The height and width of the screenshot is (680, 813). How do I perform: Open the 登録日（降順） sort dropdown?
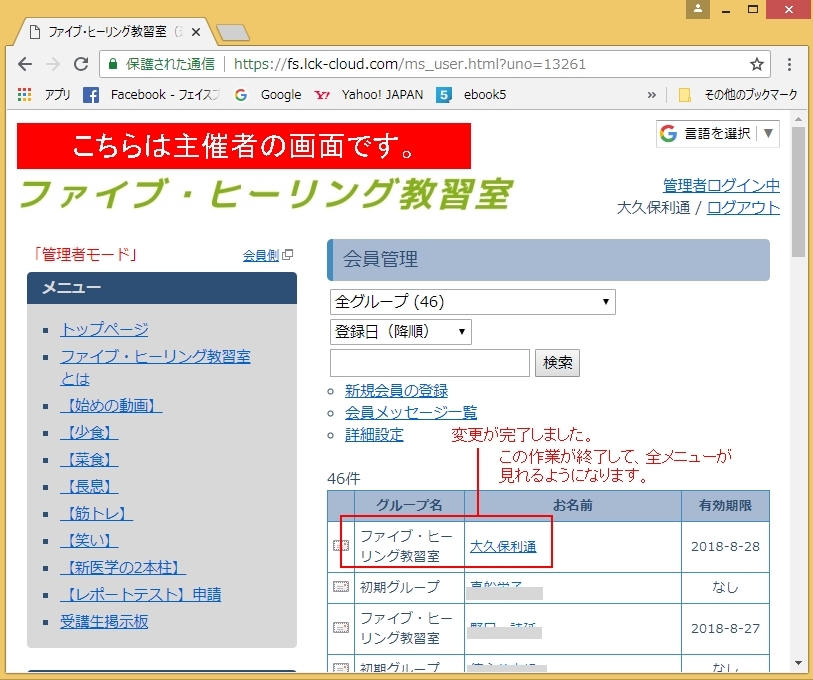400,332
